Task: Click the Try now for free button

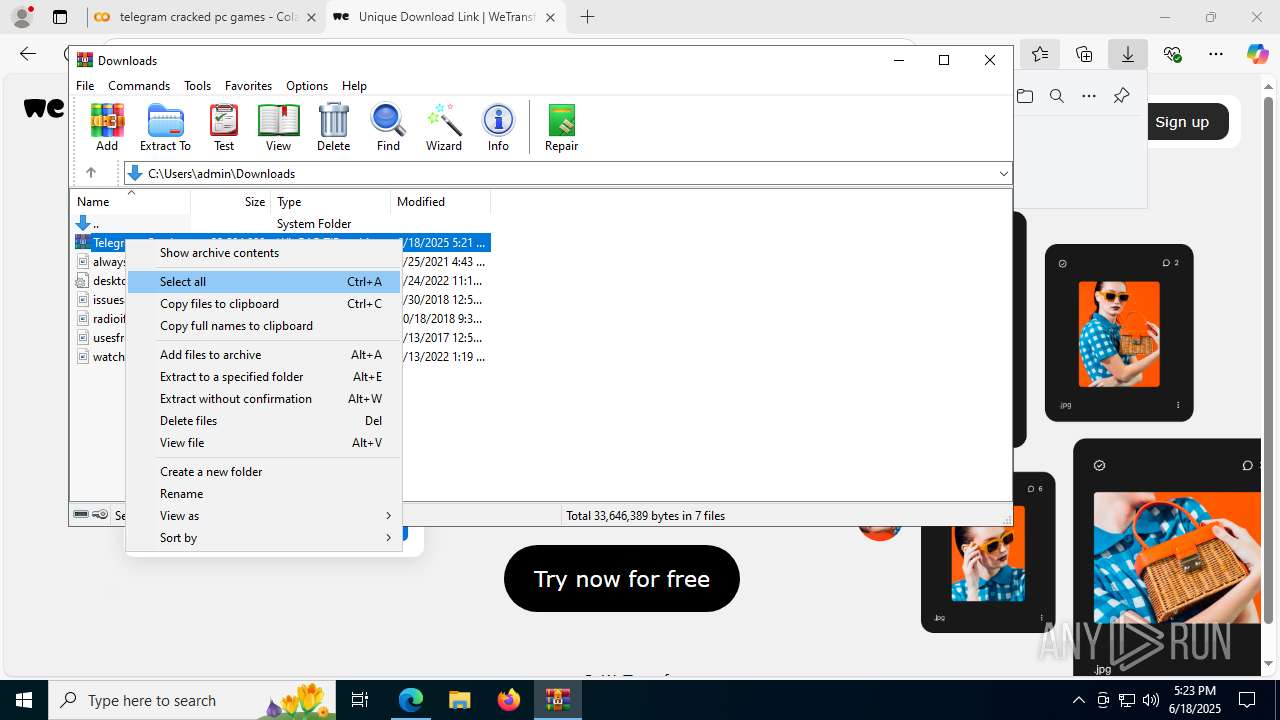Action: tap(621, 579)
